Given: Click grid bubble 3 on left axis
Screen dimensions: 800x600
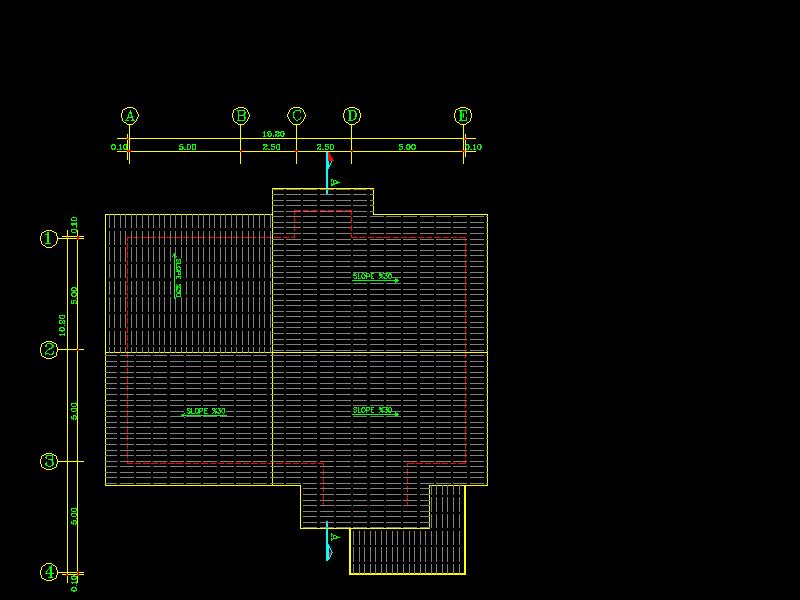Looking at the screenshot, I should pos(48,461).
